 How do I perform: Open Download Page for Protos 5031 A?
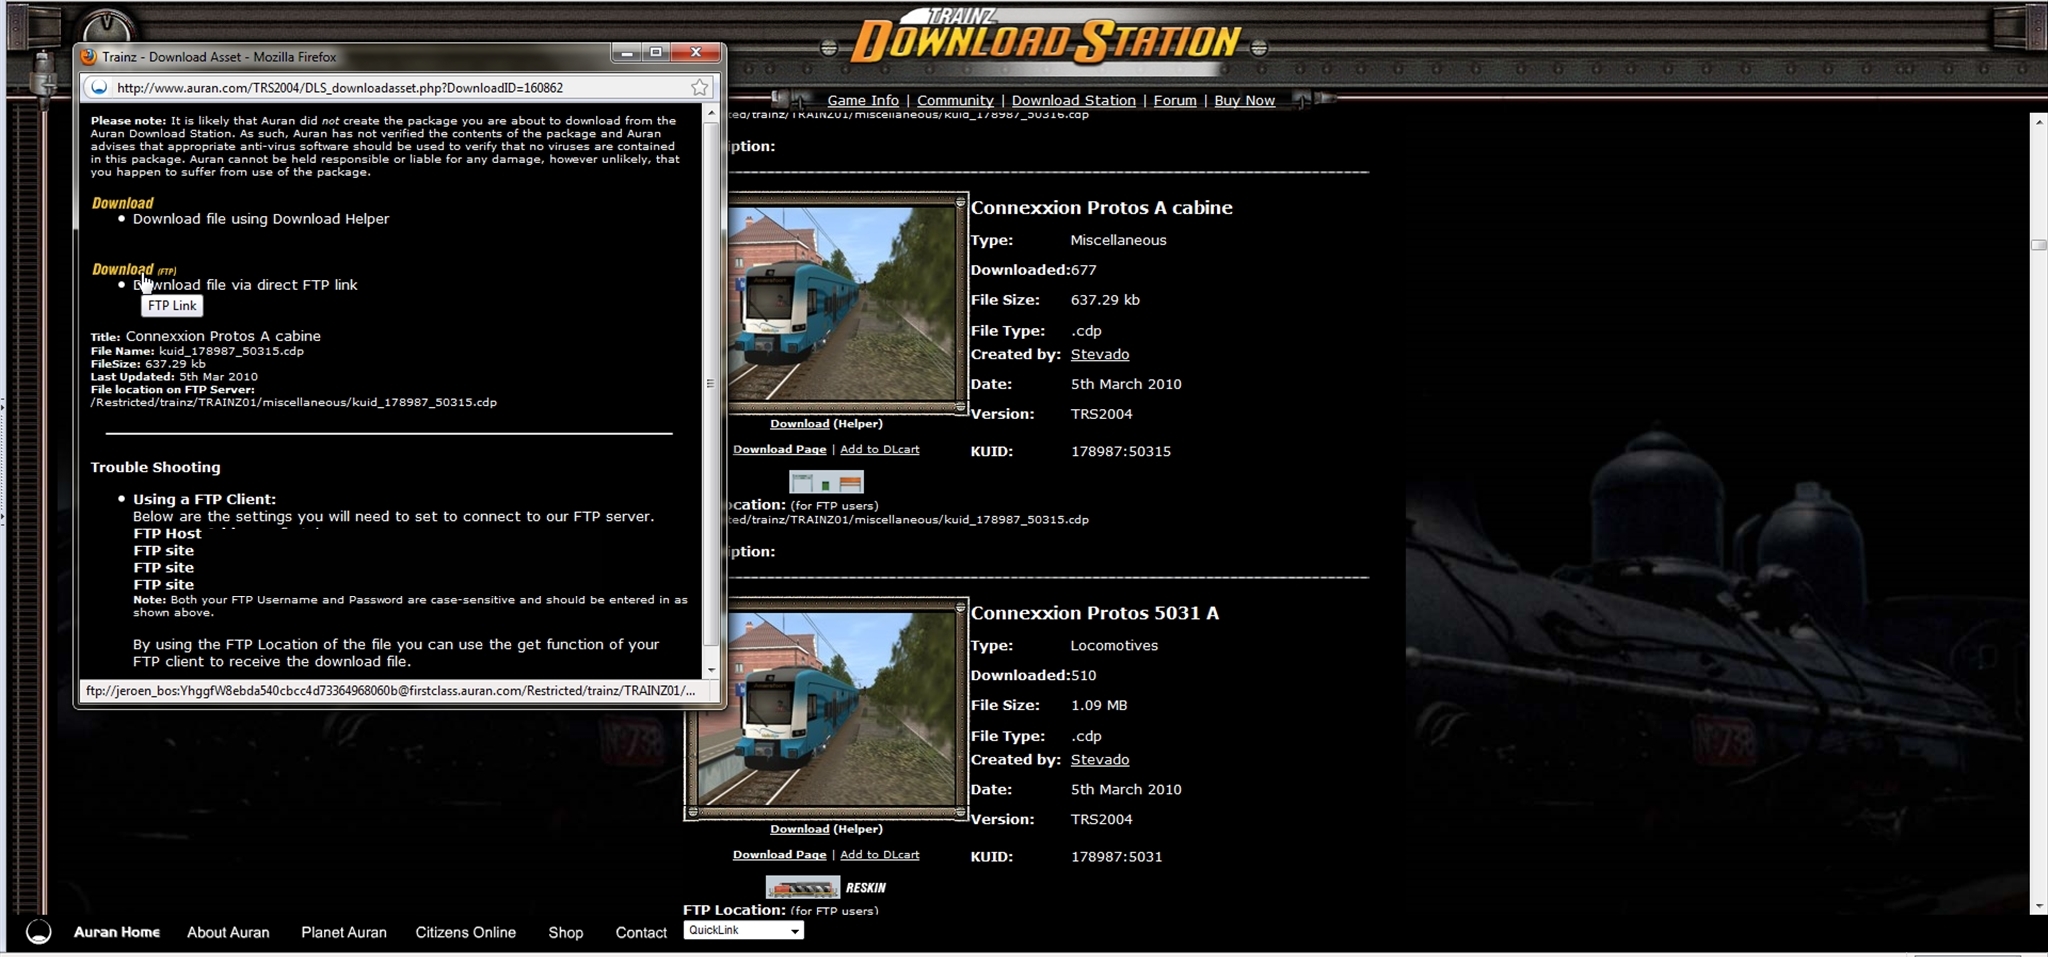pos(780,855)
